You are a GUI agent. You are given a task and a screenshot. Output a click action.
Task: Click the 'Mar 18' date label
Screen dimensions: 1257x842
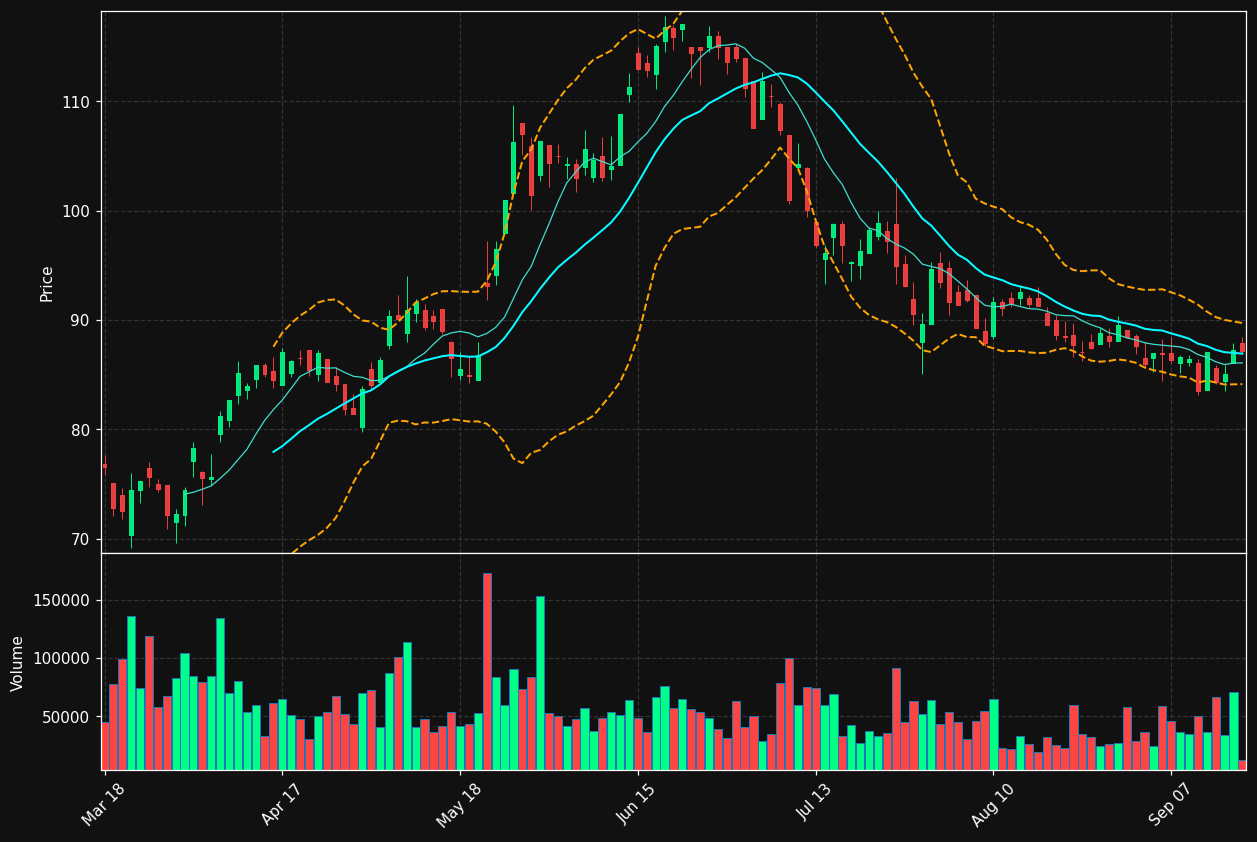[x=104, y=802]
